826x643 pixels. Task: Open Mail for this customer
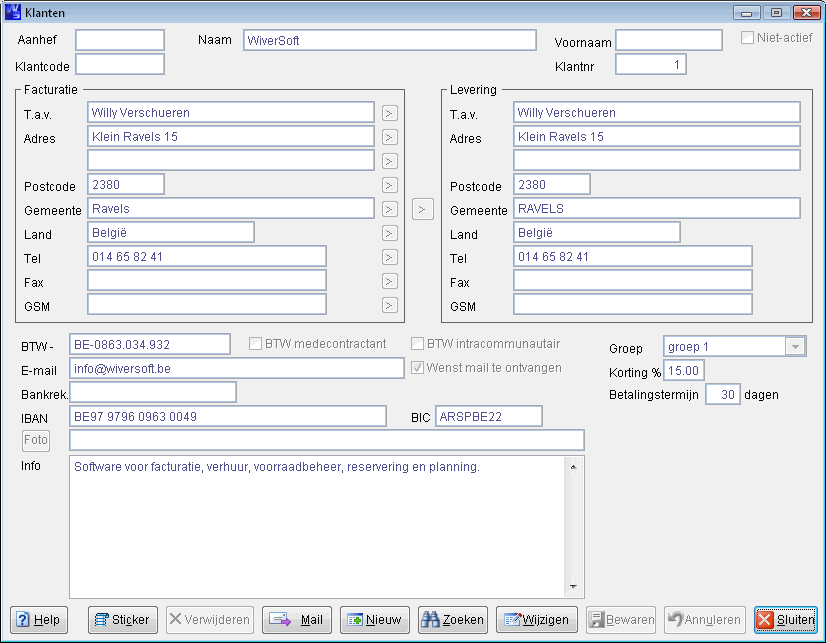[x=297, y=620]
